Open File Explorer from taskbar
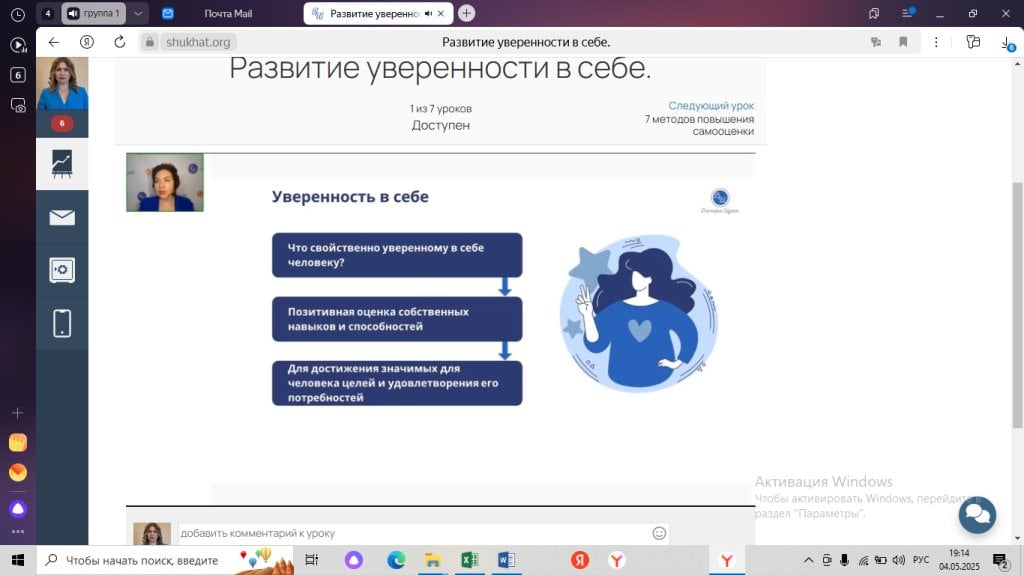 [432, 560]
